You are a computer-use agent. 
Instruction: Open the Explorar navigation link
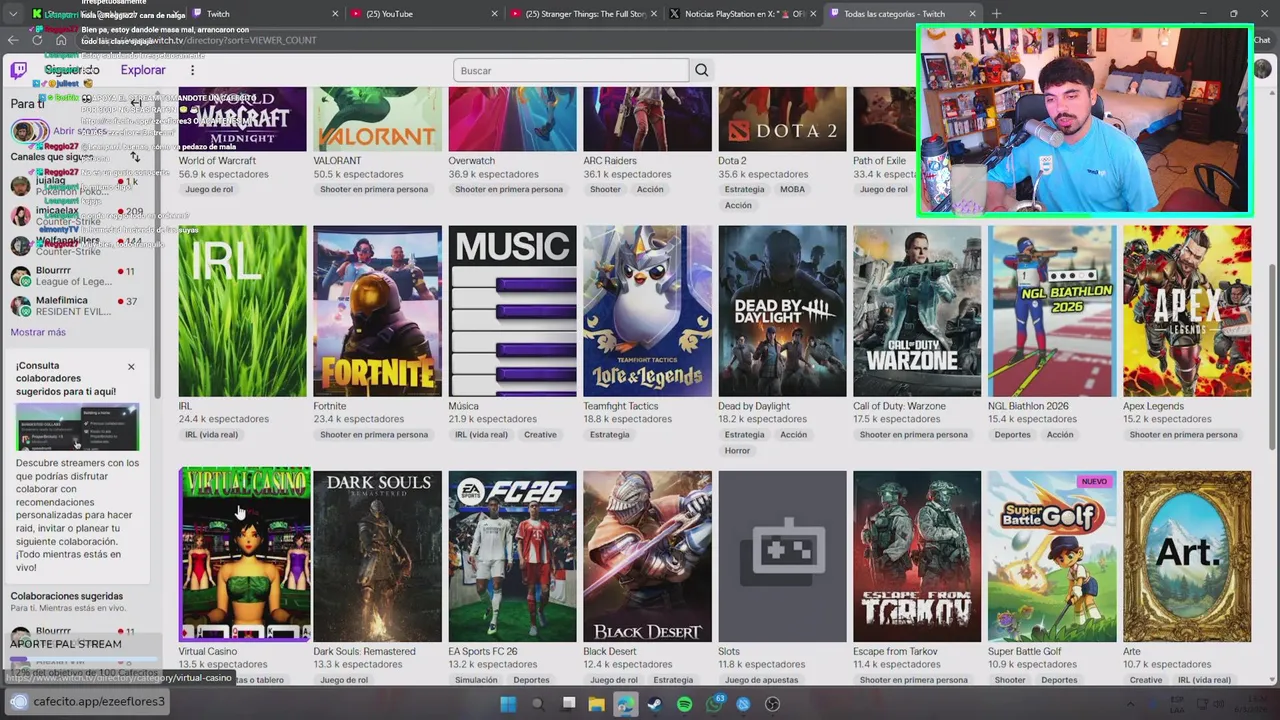143,70
